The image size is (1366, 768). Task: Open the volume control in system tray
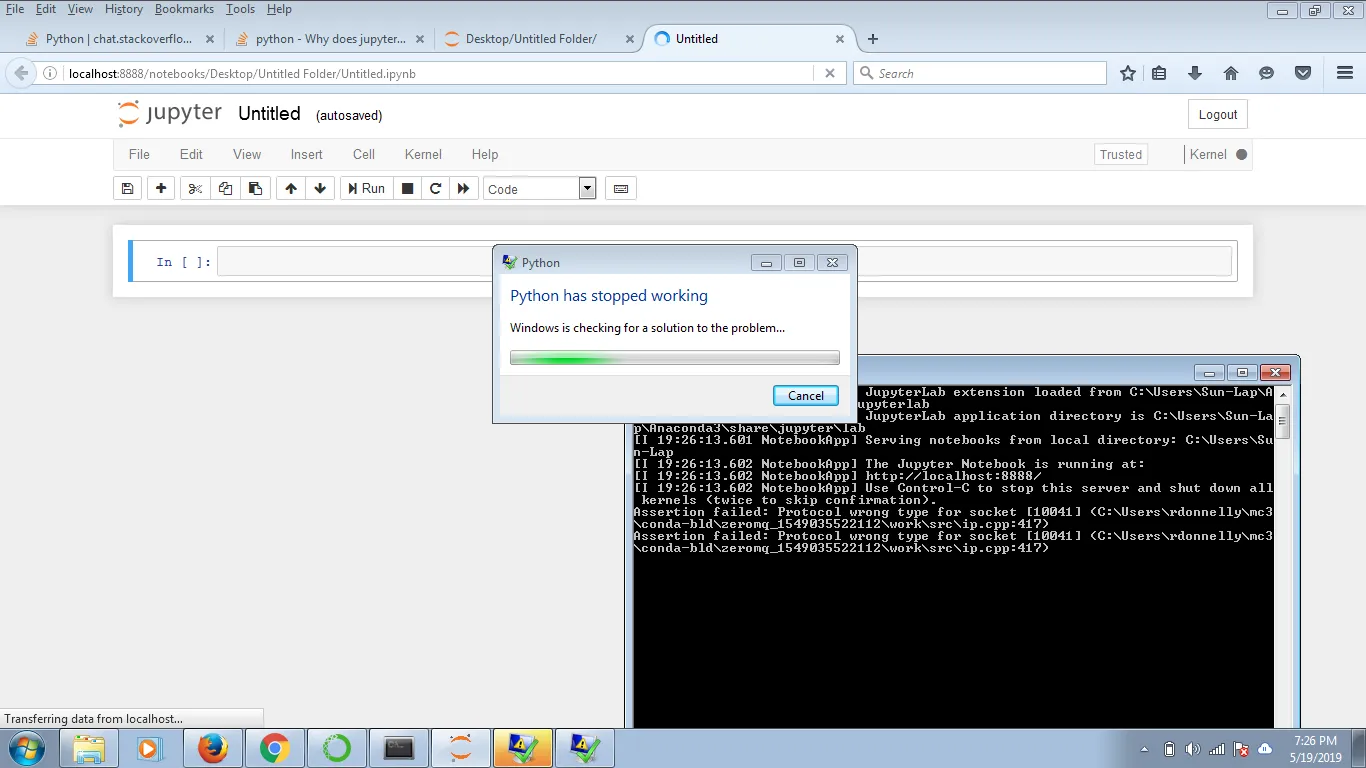point(1193,749)
